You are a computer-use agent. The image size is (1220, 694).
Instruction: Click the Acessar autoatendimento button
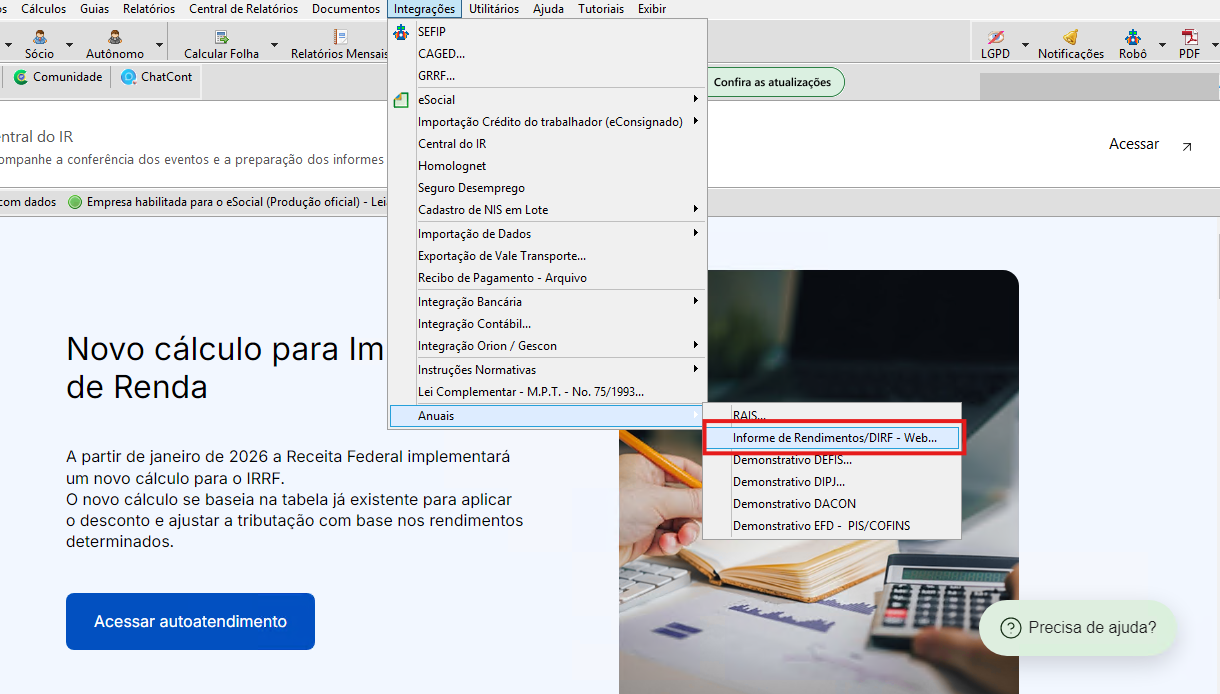click(190, 621)
